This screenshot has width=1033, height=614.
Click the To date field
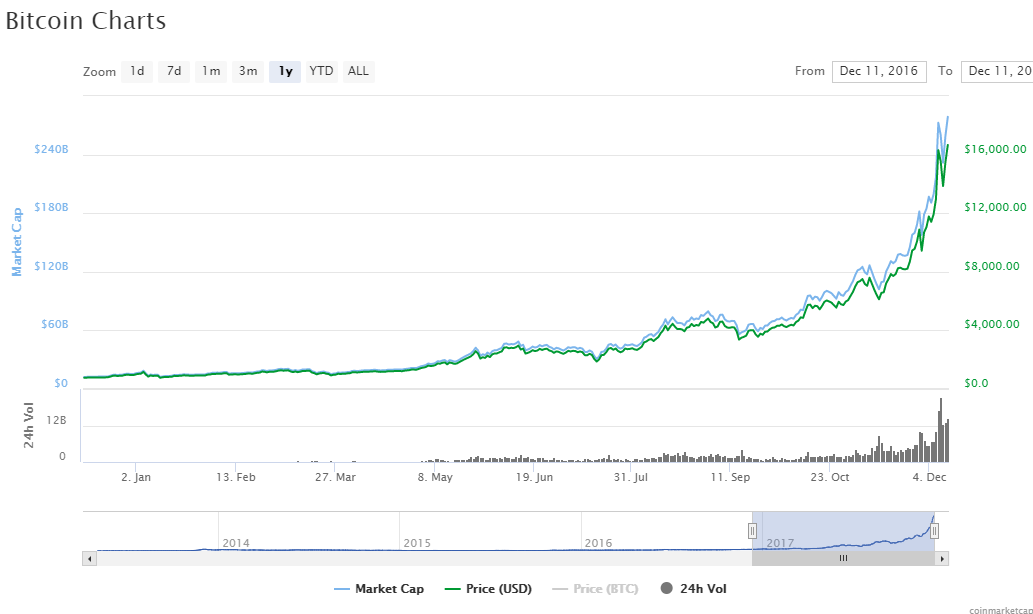997,71
